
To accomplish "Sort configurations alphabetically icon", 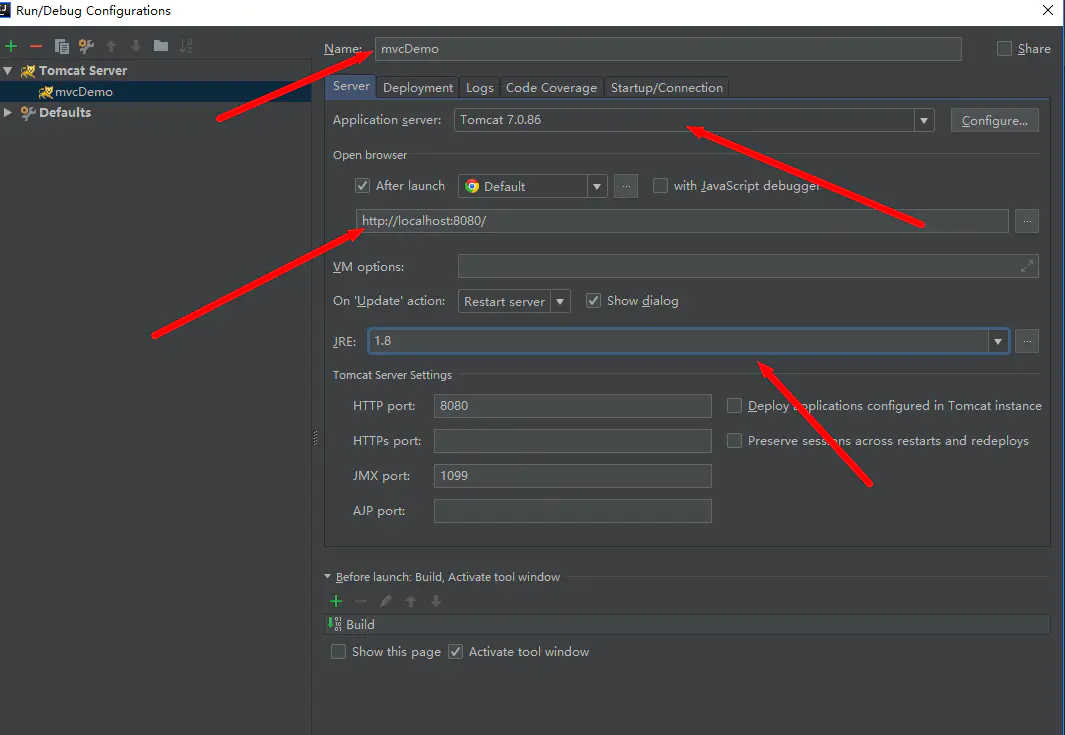I will pyautogui.click(x=185, y=46).
